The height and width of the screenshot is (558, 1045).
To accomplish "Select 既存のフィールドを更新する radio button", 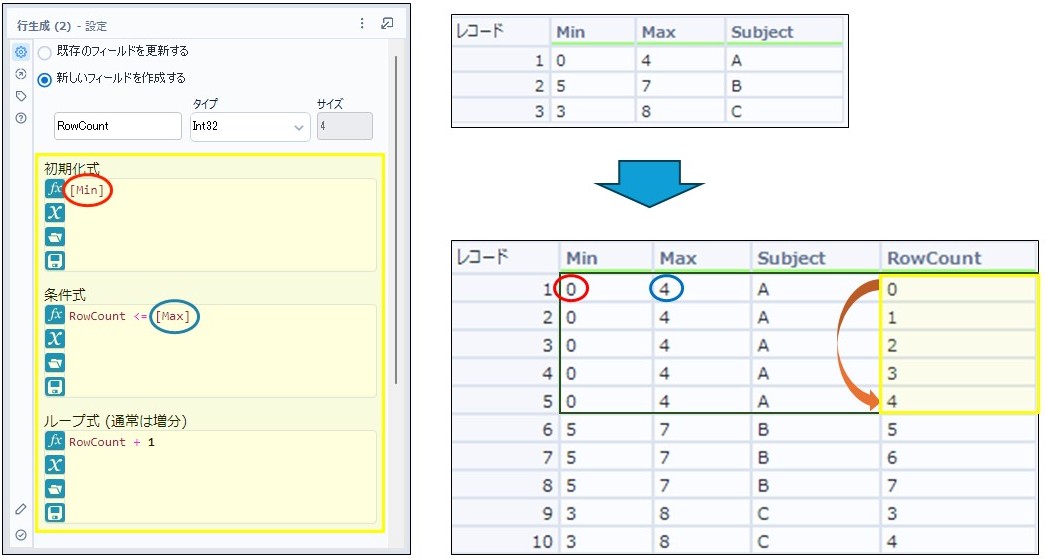I will 45,53.
